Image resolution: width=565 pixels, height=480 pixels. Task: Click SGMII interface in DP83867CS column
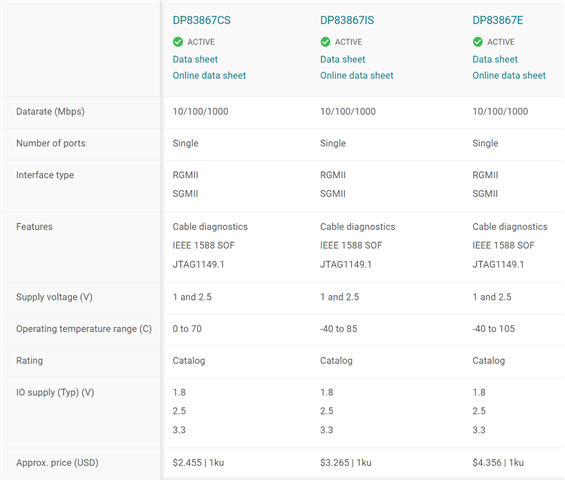click(x=185, y=194)
